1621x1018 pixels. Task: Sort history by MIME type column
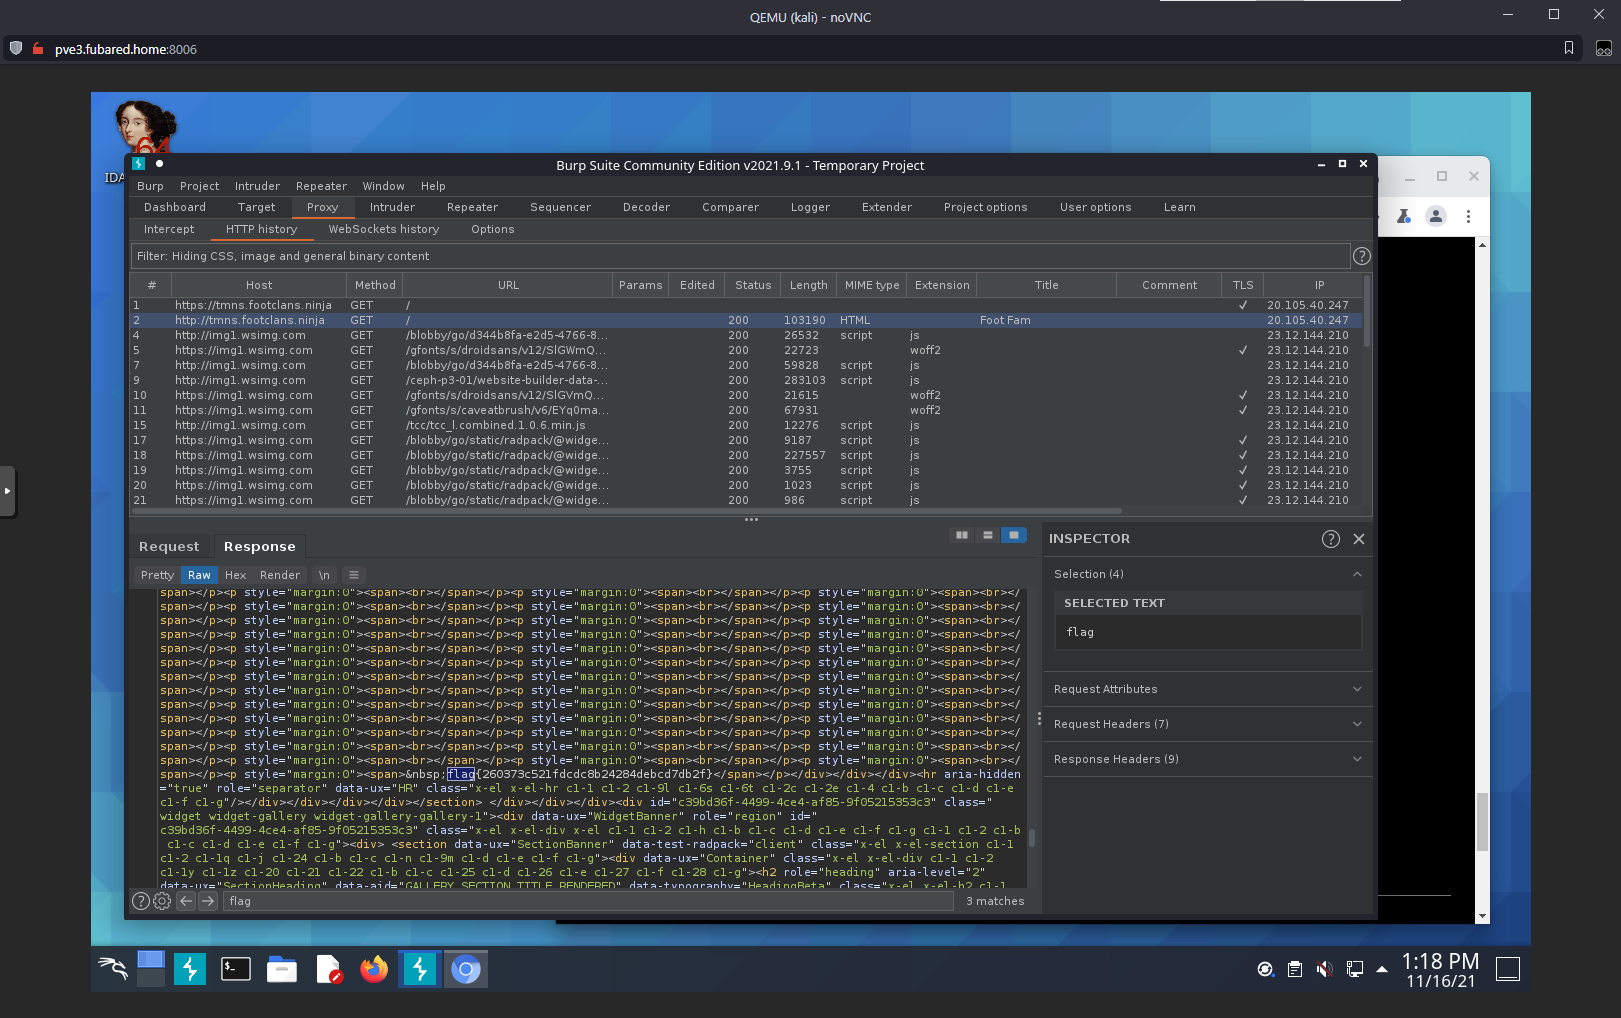click(872, 285)
